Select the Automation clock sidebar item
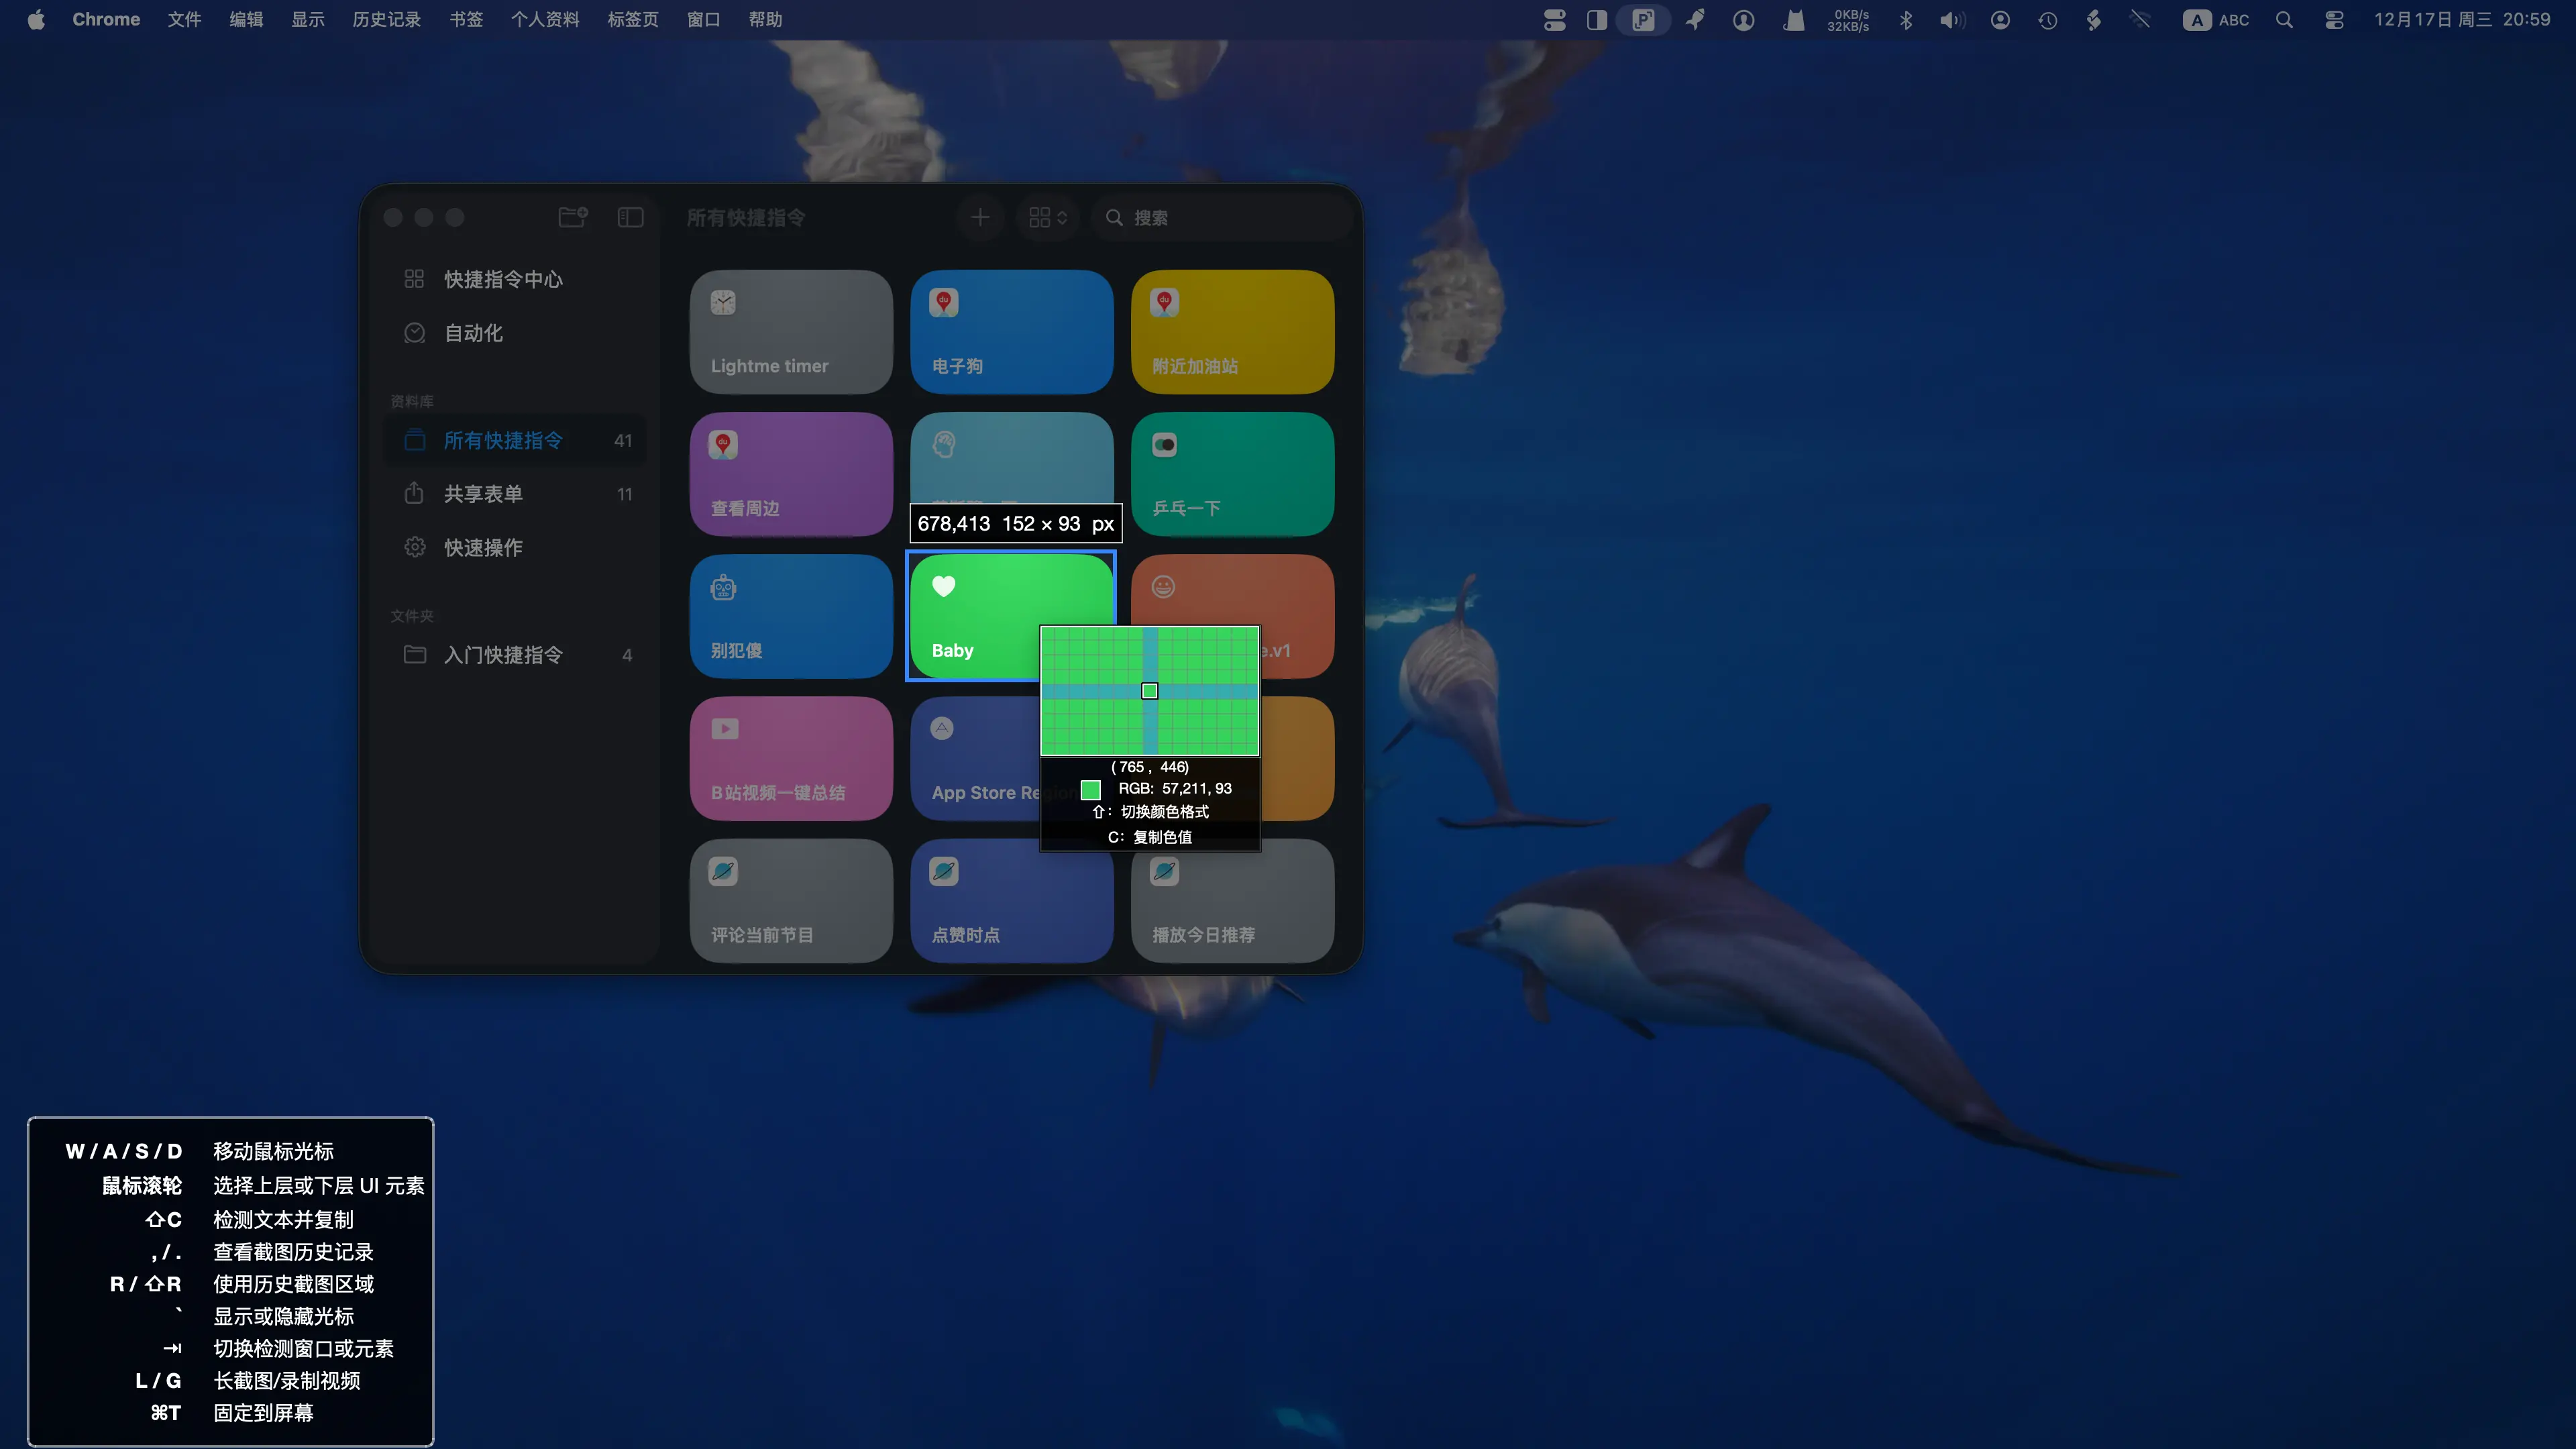The height and width of the screenshot is (1449, 2576). [x=473, y=333]
